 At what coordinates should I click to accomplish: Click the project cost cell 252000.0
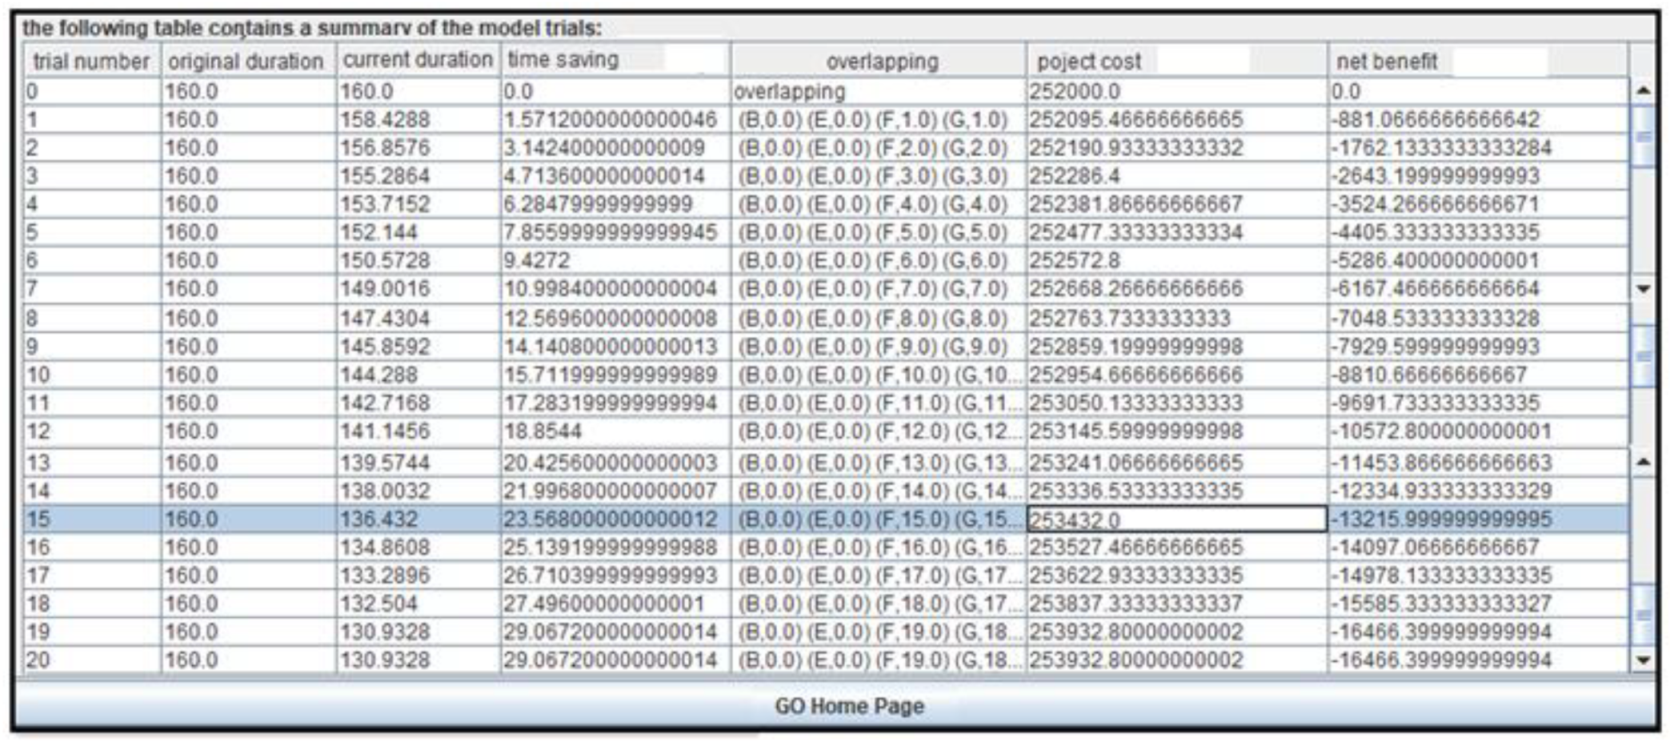[x=1177, y=91]
